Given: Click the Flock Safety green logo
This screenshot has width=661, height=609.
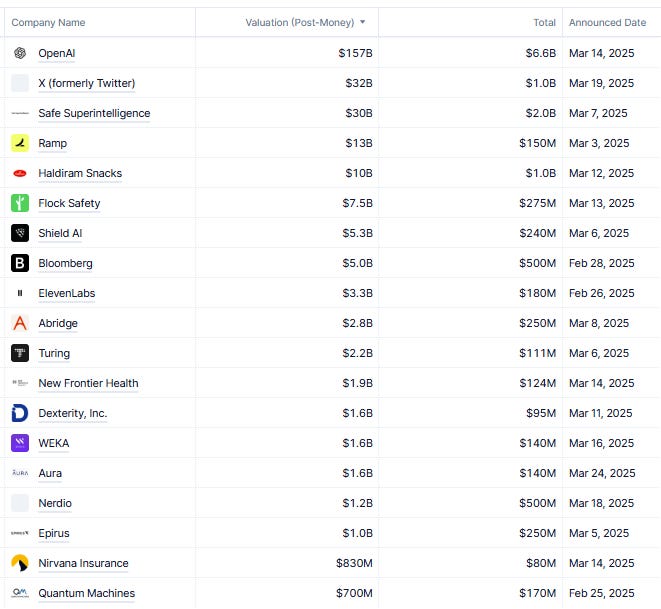Looking at the screenshot, I should (x=20, y=203).
